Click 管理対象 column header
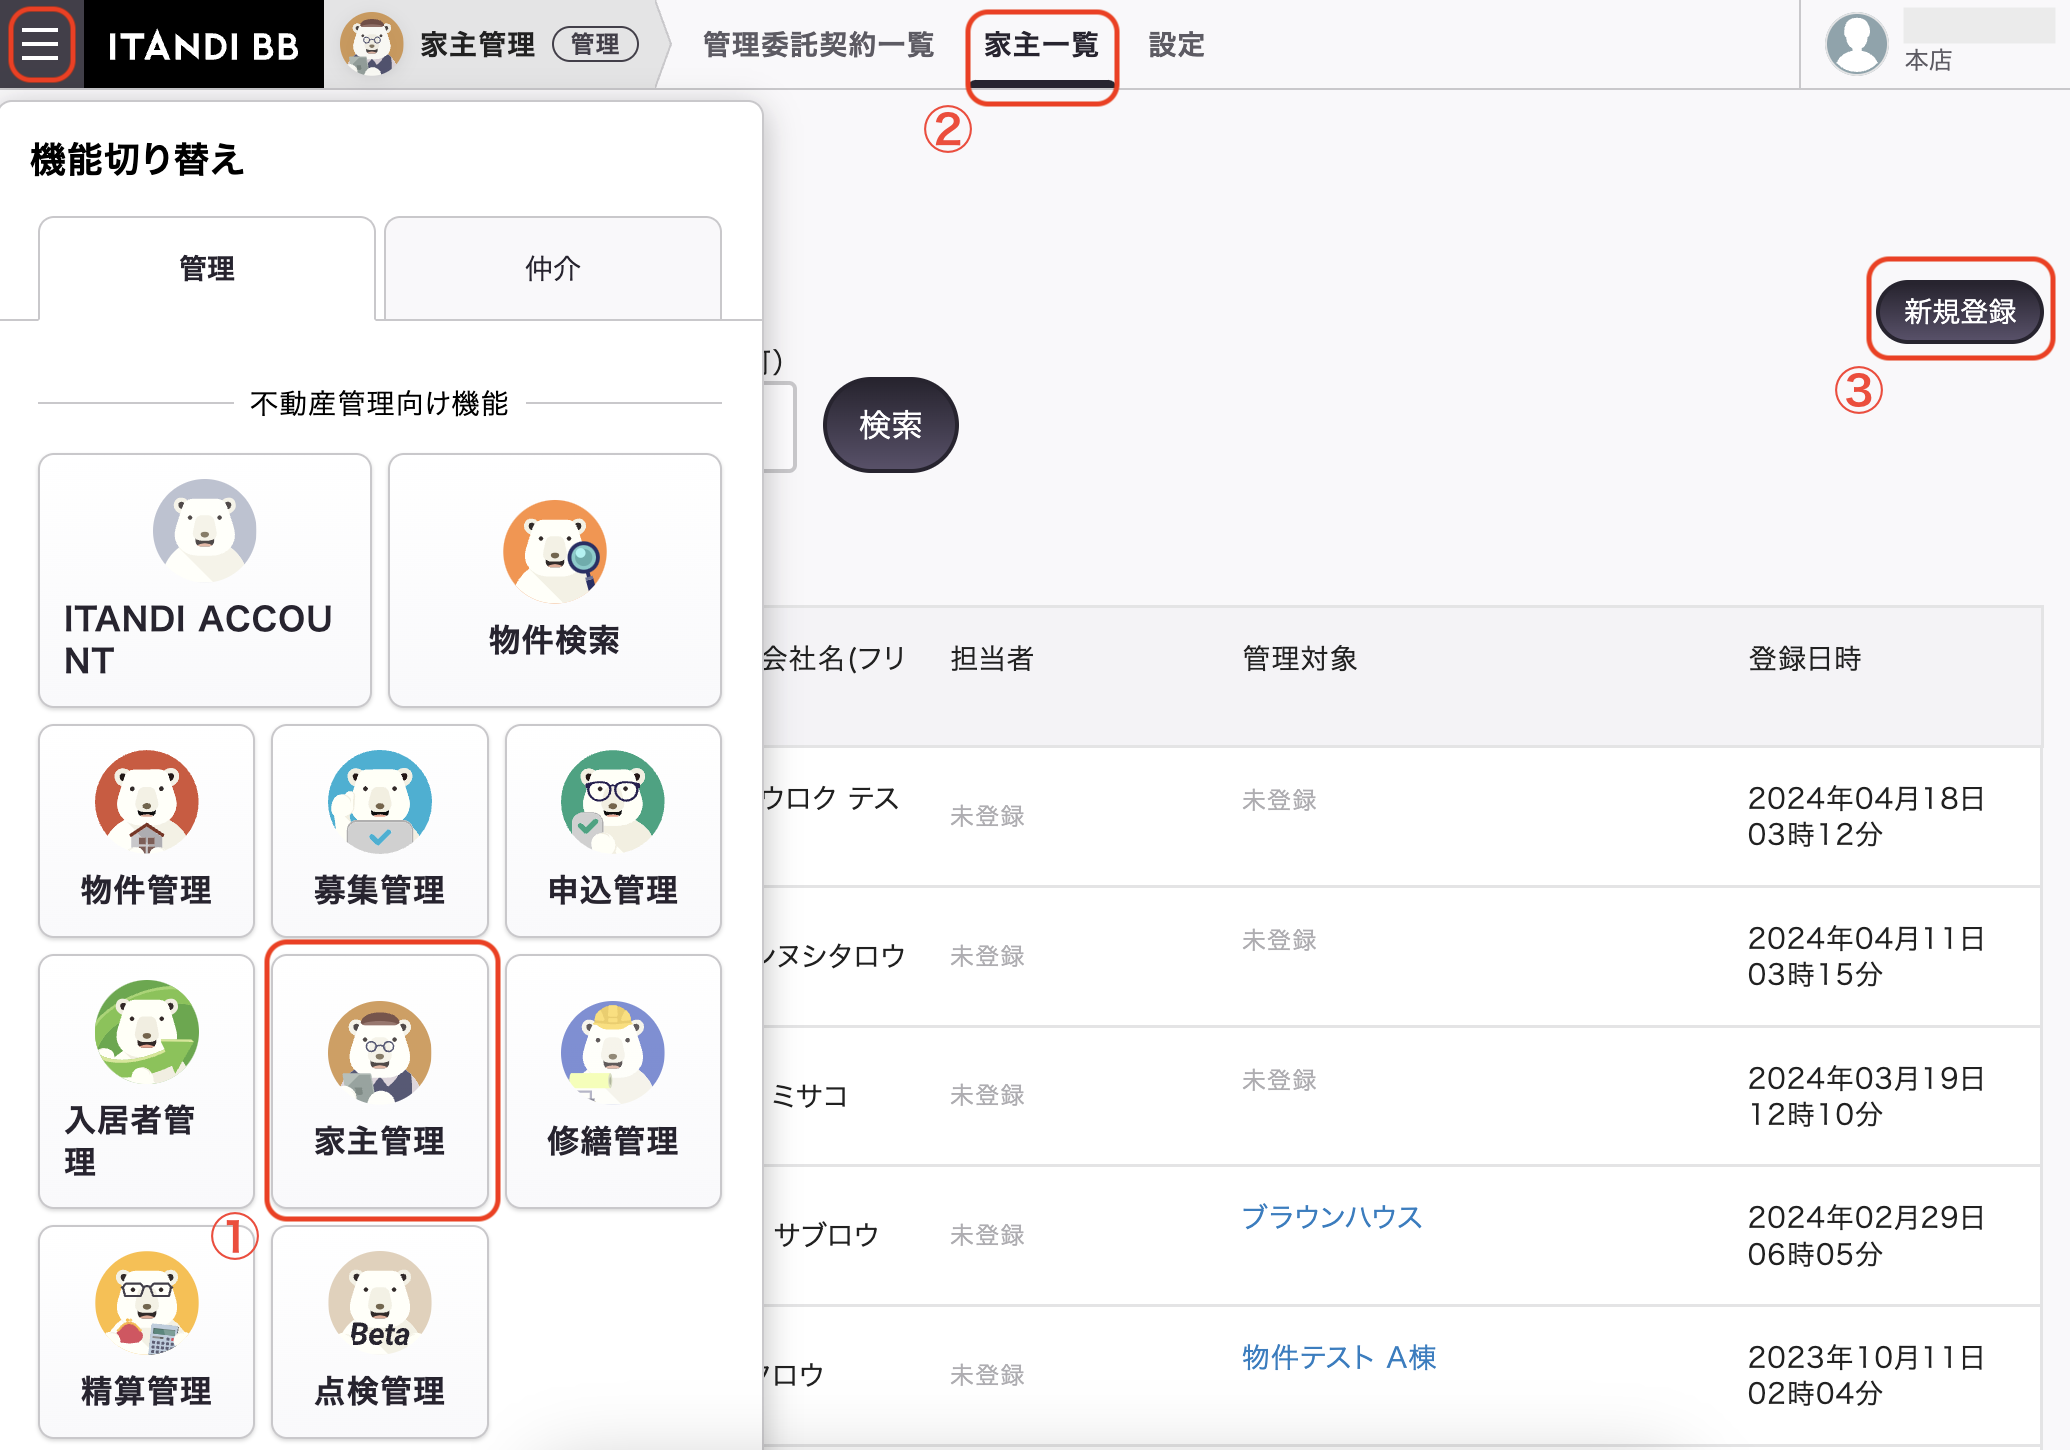Image resolution: width=2070 pixels, height=1450 pixels. [1300, 659]
